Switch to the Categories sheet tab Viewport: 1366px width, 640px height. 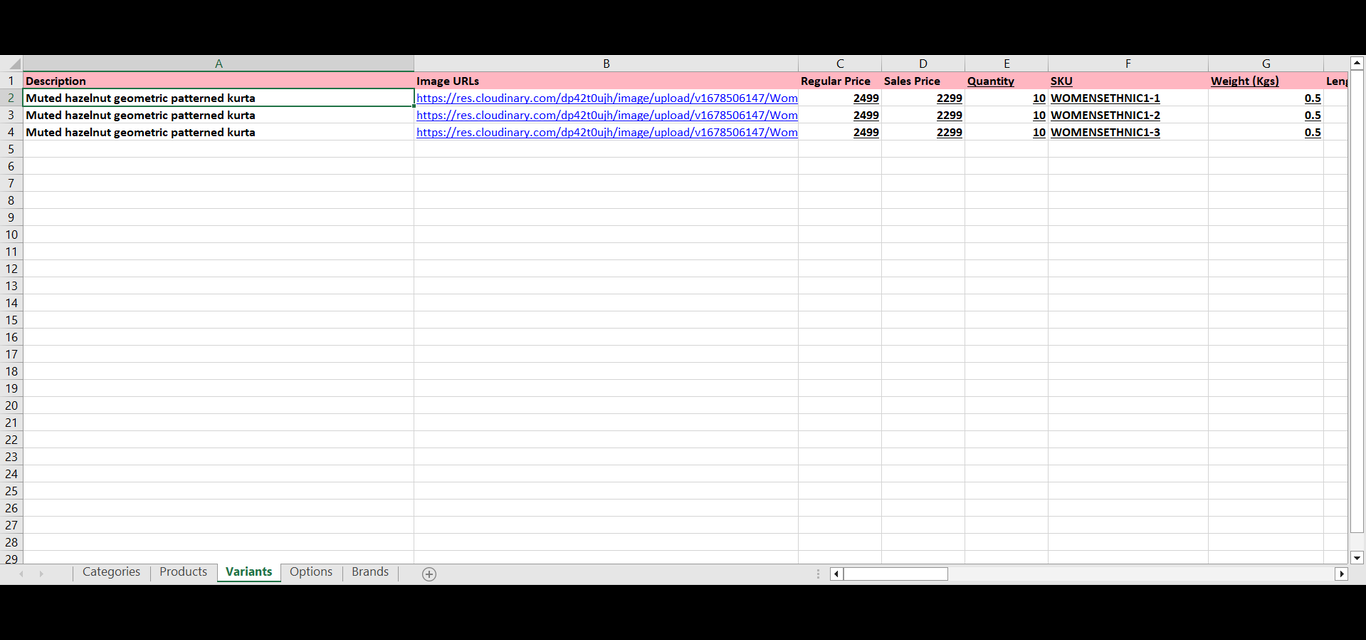(x=111, y=572)
